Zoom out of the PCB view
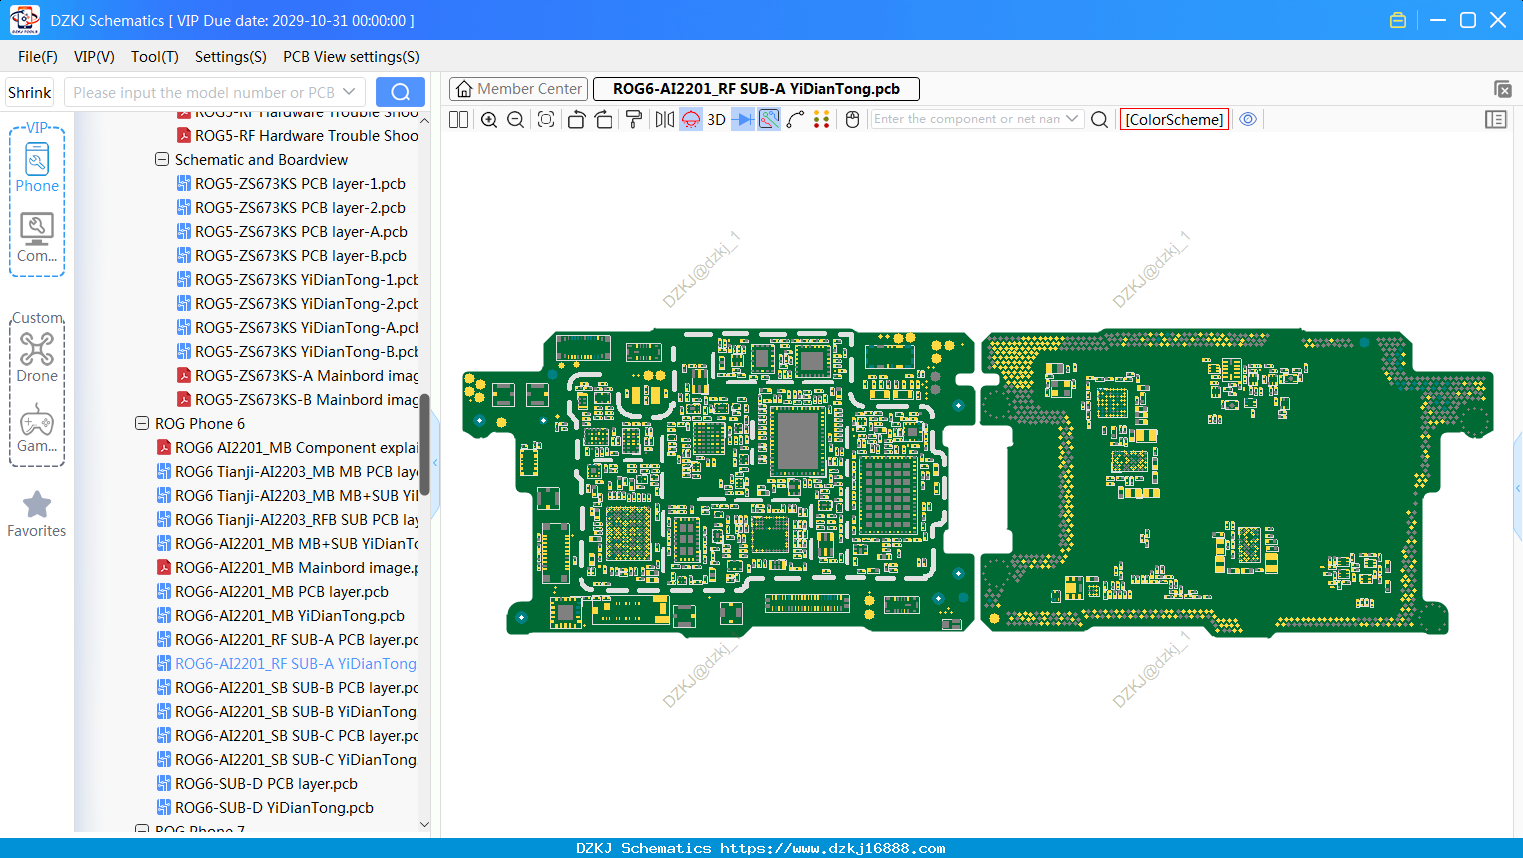This screenshot has width=1523, height=858. click(516, 120)
